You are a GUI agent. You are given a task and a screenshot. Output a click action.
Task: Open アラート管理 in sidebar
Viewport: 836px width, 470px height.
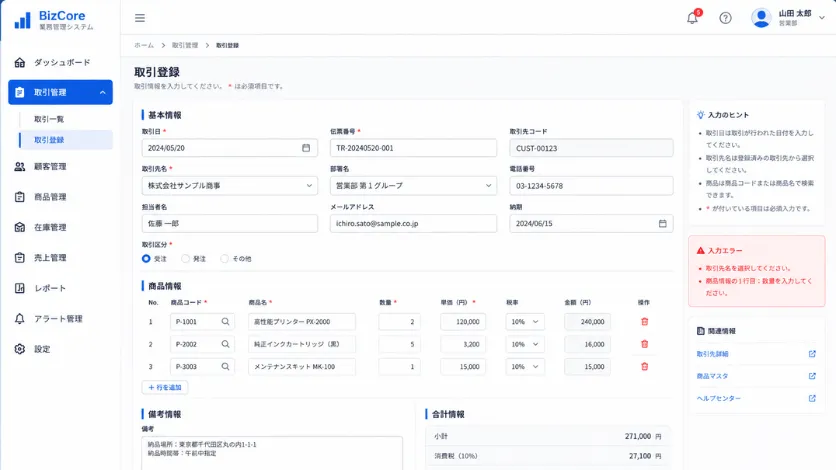60,319
